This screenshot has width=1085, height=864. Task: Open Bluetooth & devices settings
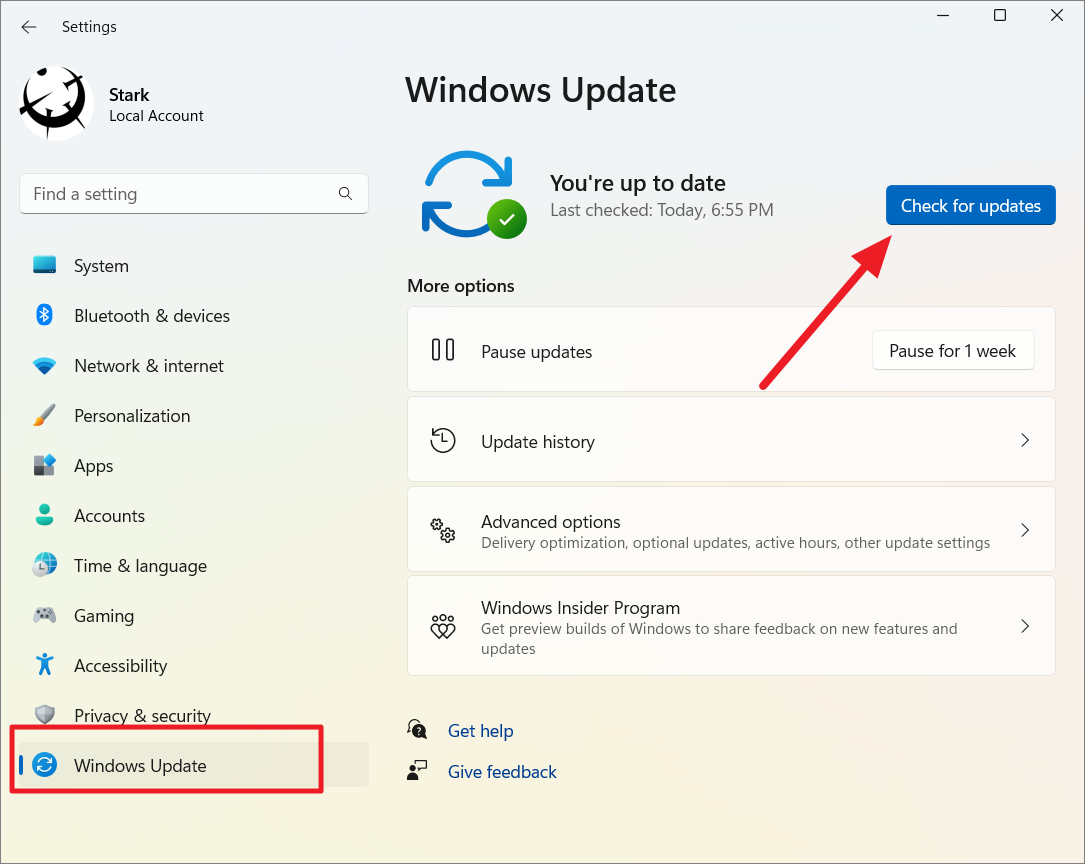pyautogui.click(x=152, y=316)
